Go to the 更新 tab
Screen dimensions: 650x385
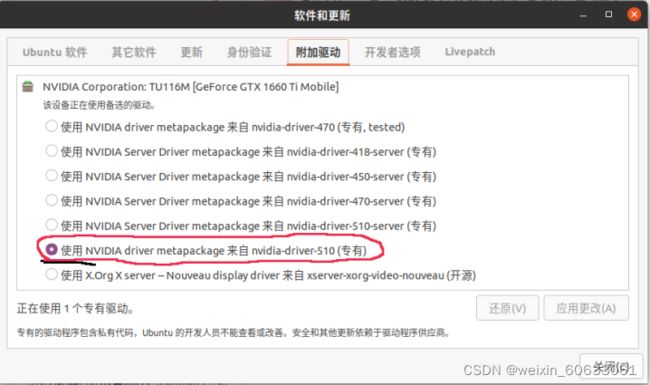coord(192,52)
